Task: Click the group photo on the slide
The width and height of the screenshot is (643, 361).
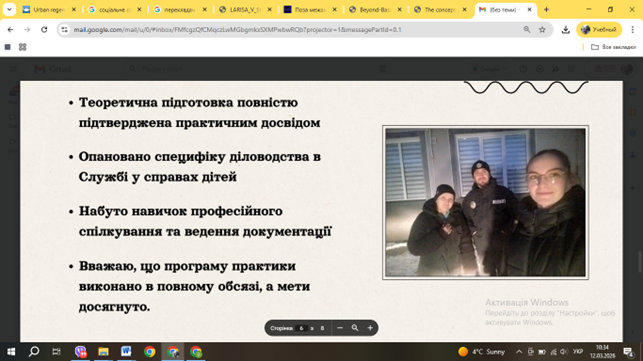Action: coord(486,203)
